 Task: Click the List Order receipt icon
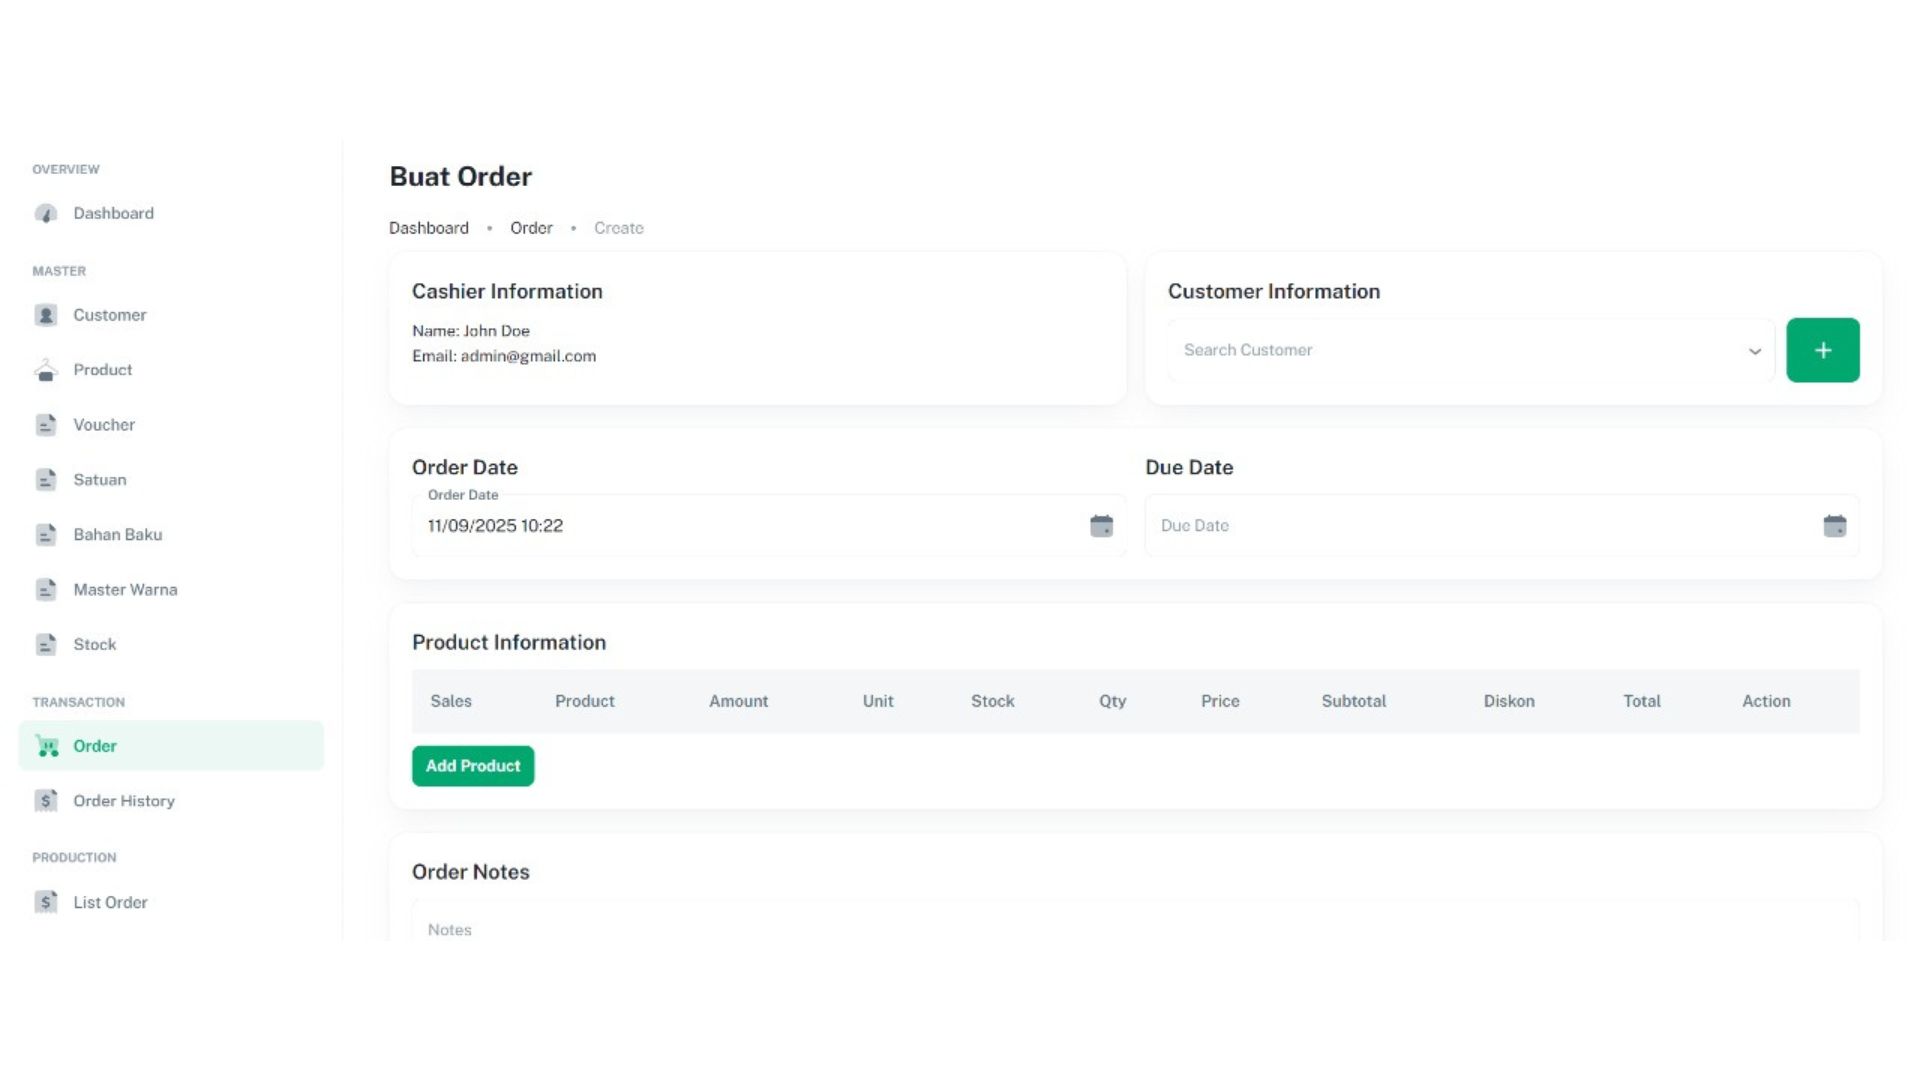[x=46, y=903]
